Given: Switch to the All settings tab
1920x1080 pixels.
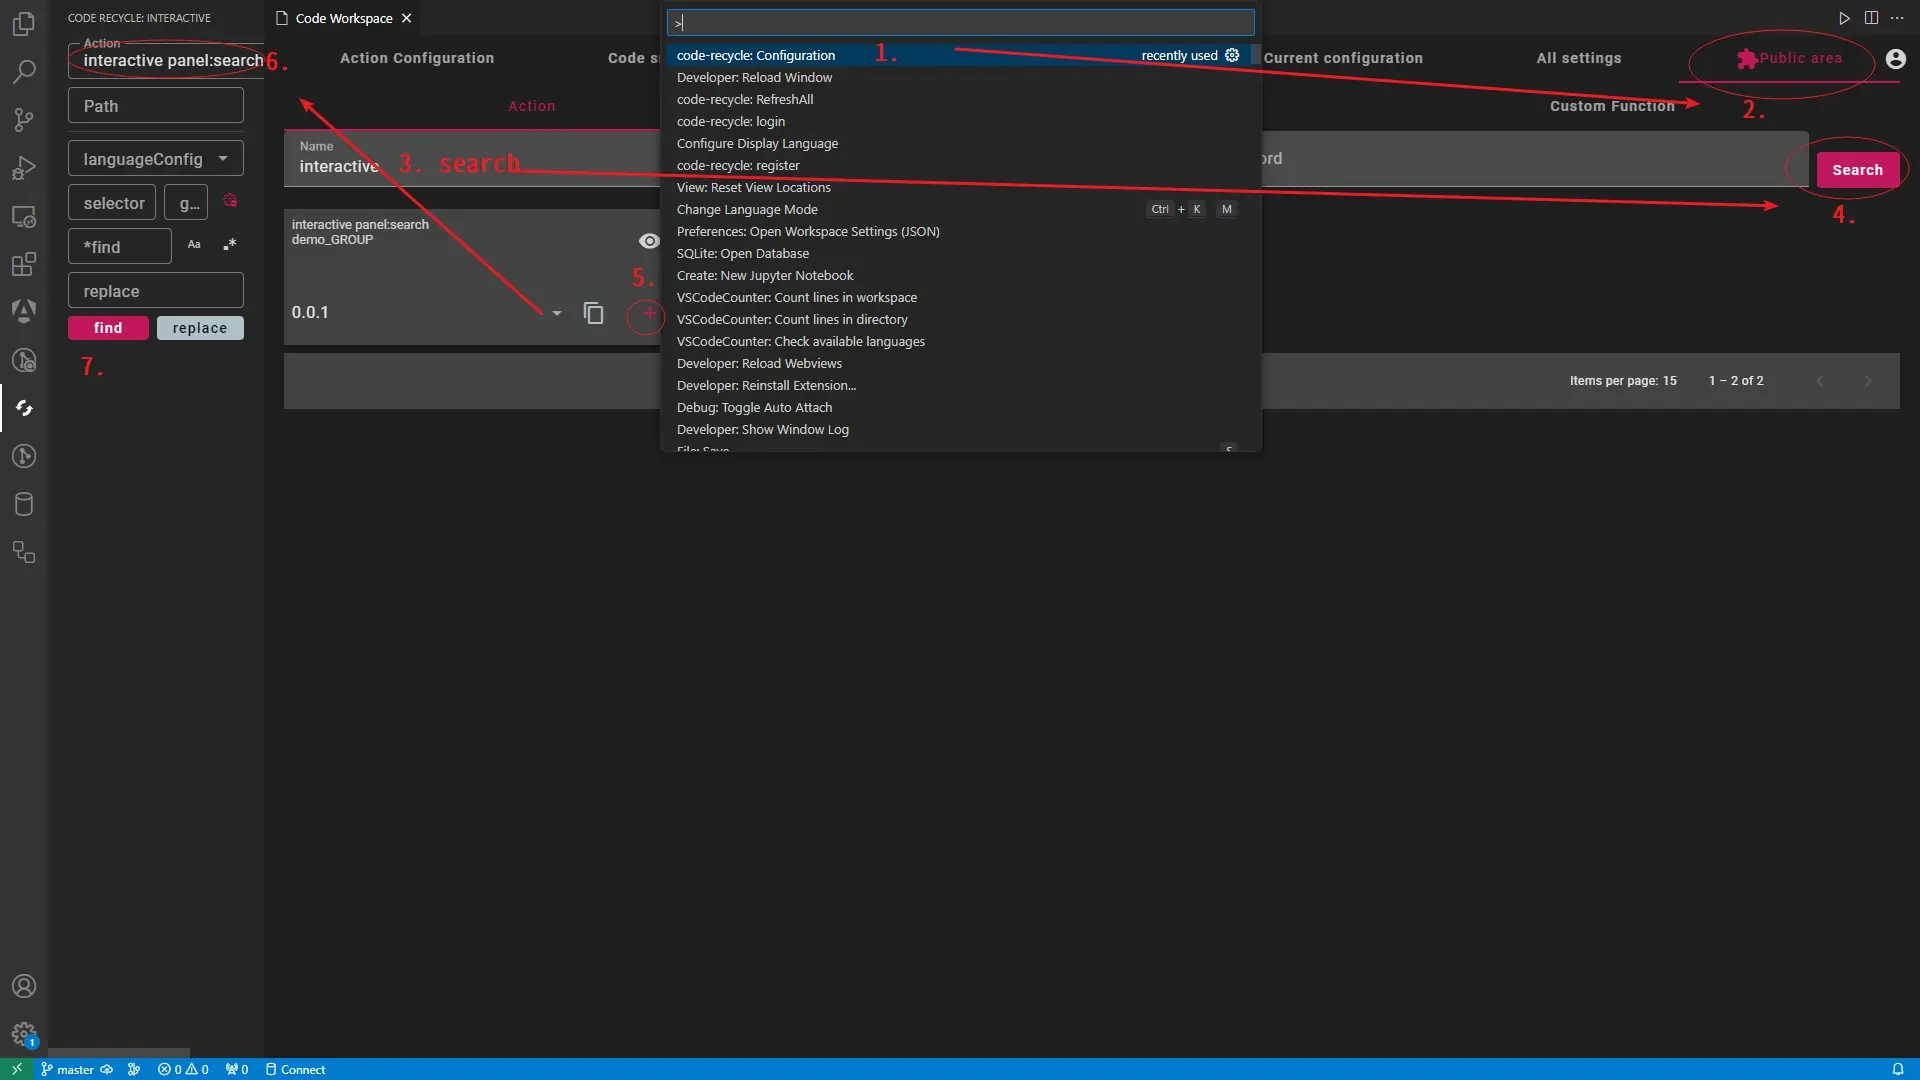Looking at the screenshot, I should click(1579, 58).
